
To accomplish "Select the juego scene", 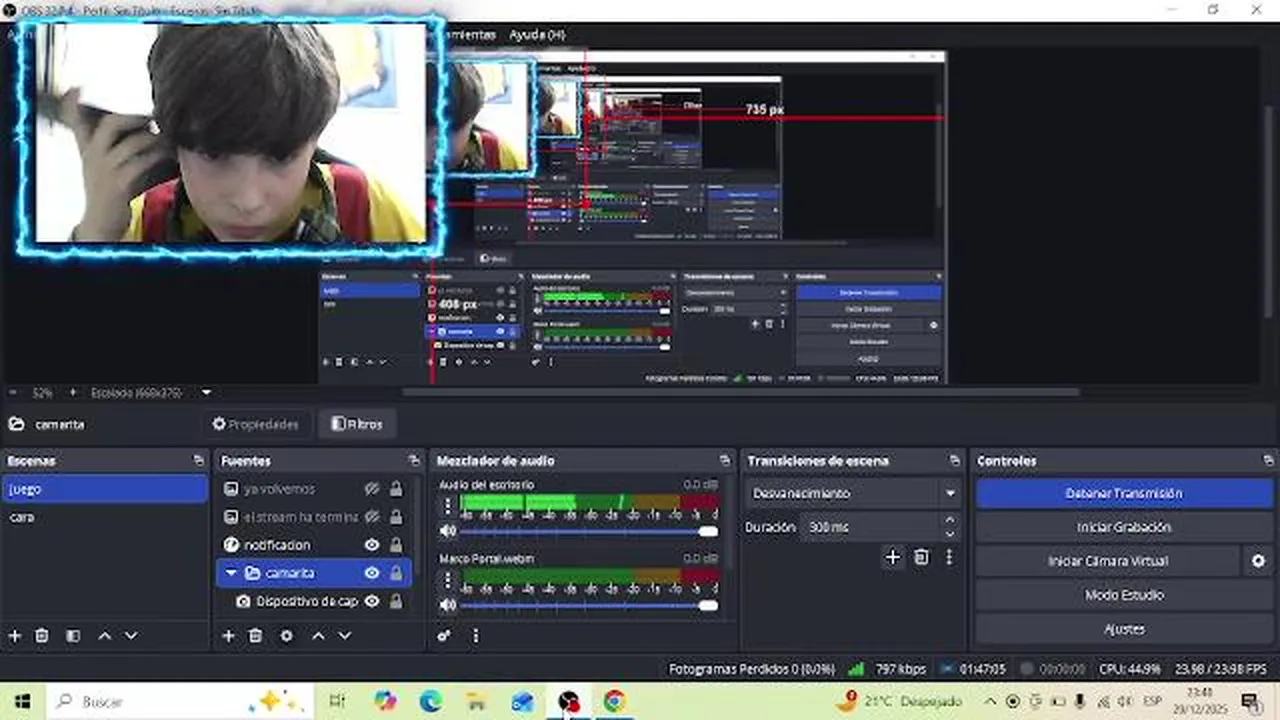I will tap(105, 489).
